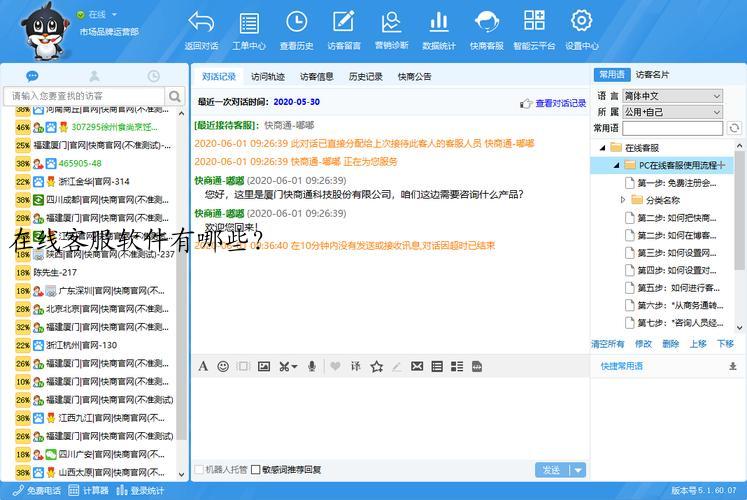This screenshot has height=500, width=747.
Task: Click the star favorite icon in the message toolbar
Action: pyautogui.click(x=376, y=367)
